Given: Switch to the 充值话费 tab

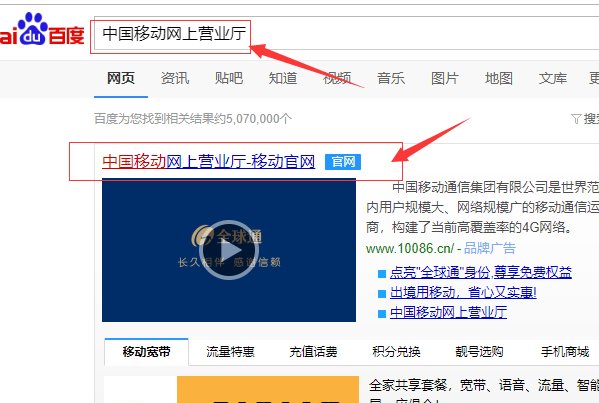Looking at the screenshot, I should click(x=313, y=351).
